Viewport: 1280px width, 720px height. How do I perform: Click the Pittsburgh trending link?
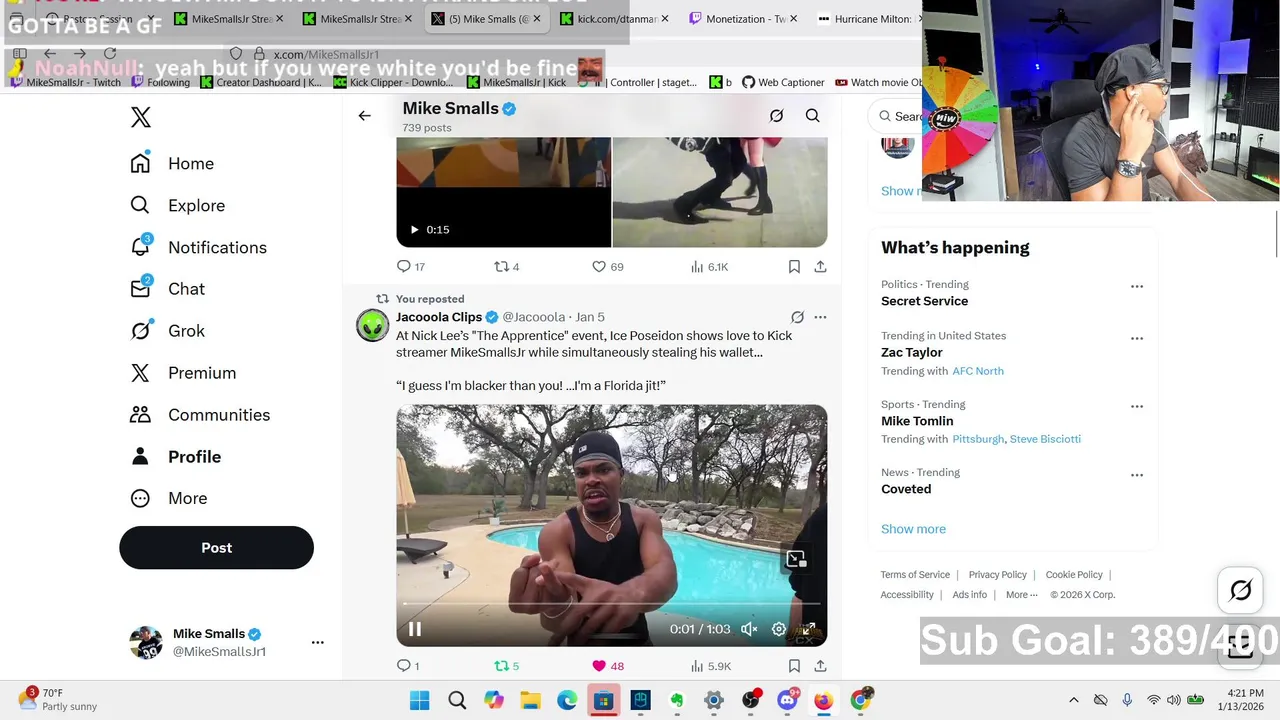(x=978, y=439)
